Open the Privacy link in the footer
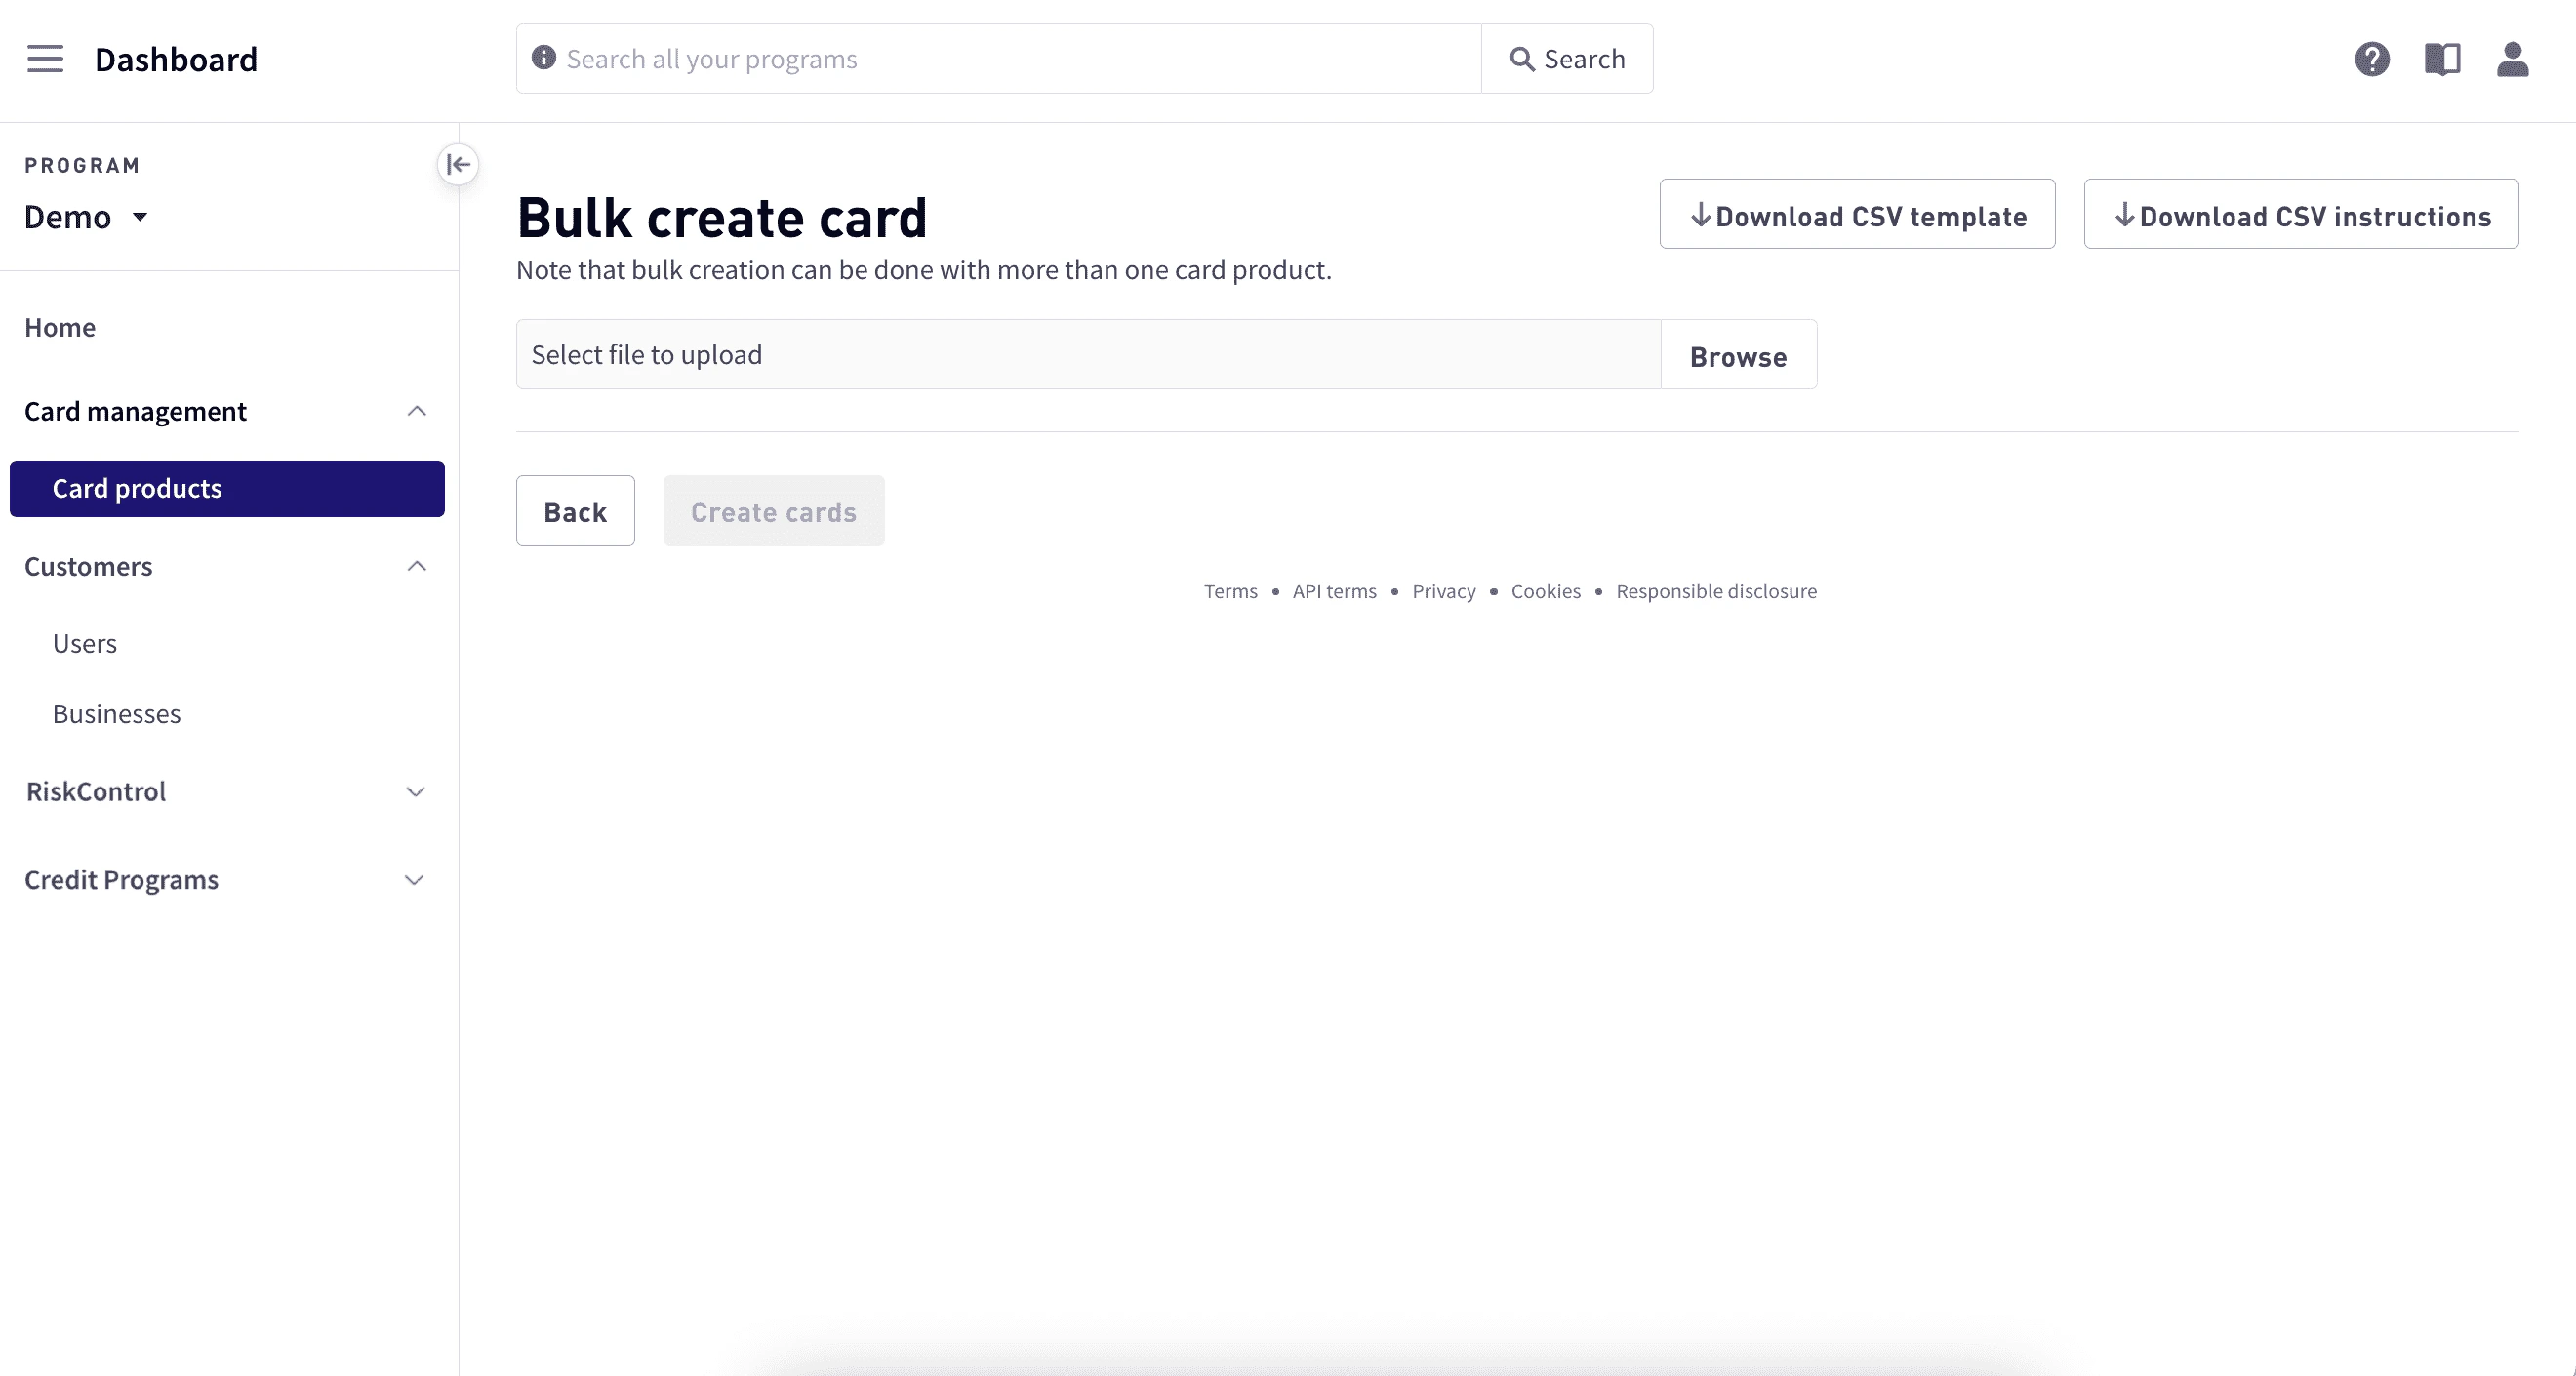The height and width of the screenshot is (1376, 2576). [1443, 591]
